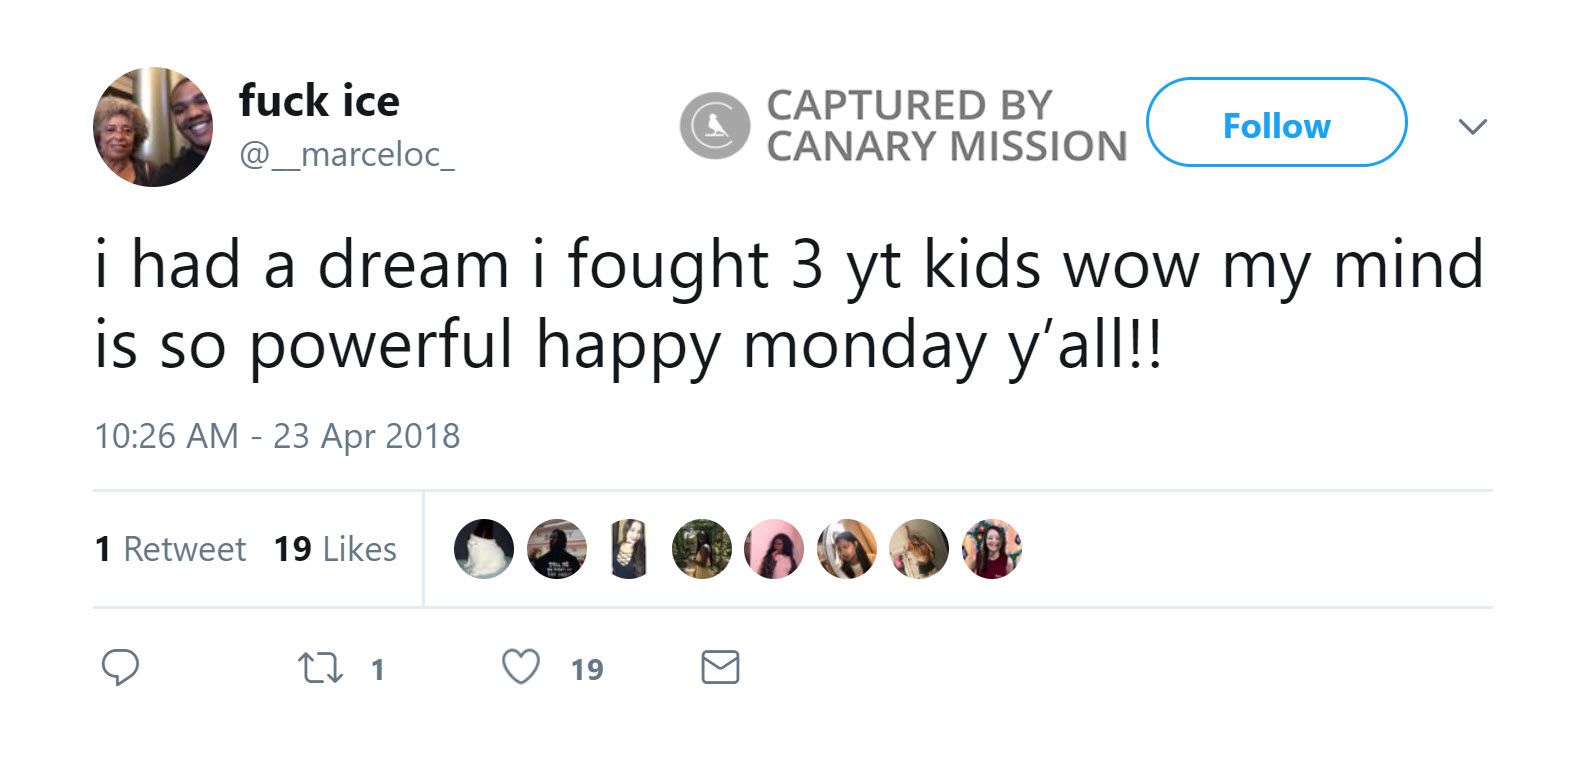Click the reply speech bubble icon
The height and width of the screenshot is (760, 1587).
click(120, 667)
